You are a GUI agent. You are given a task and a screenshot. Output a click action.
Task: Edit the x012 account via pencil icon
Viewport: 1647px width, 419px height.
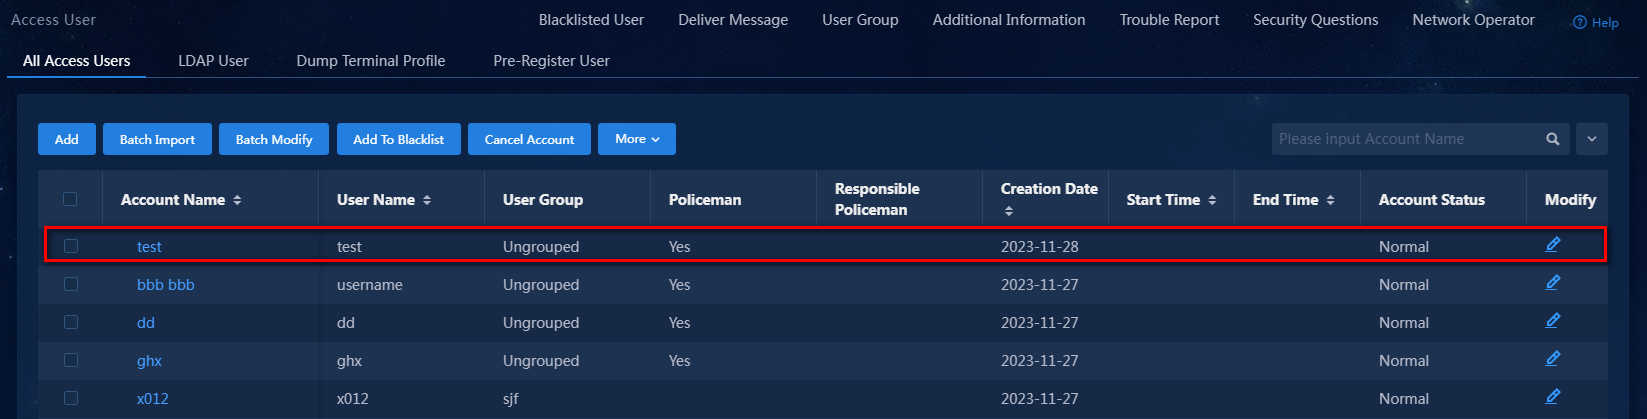(x=1552, y=396)
